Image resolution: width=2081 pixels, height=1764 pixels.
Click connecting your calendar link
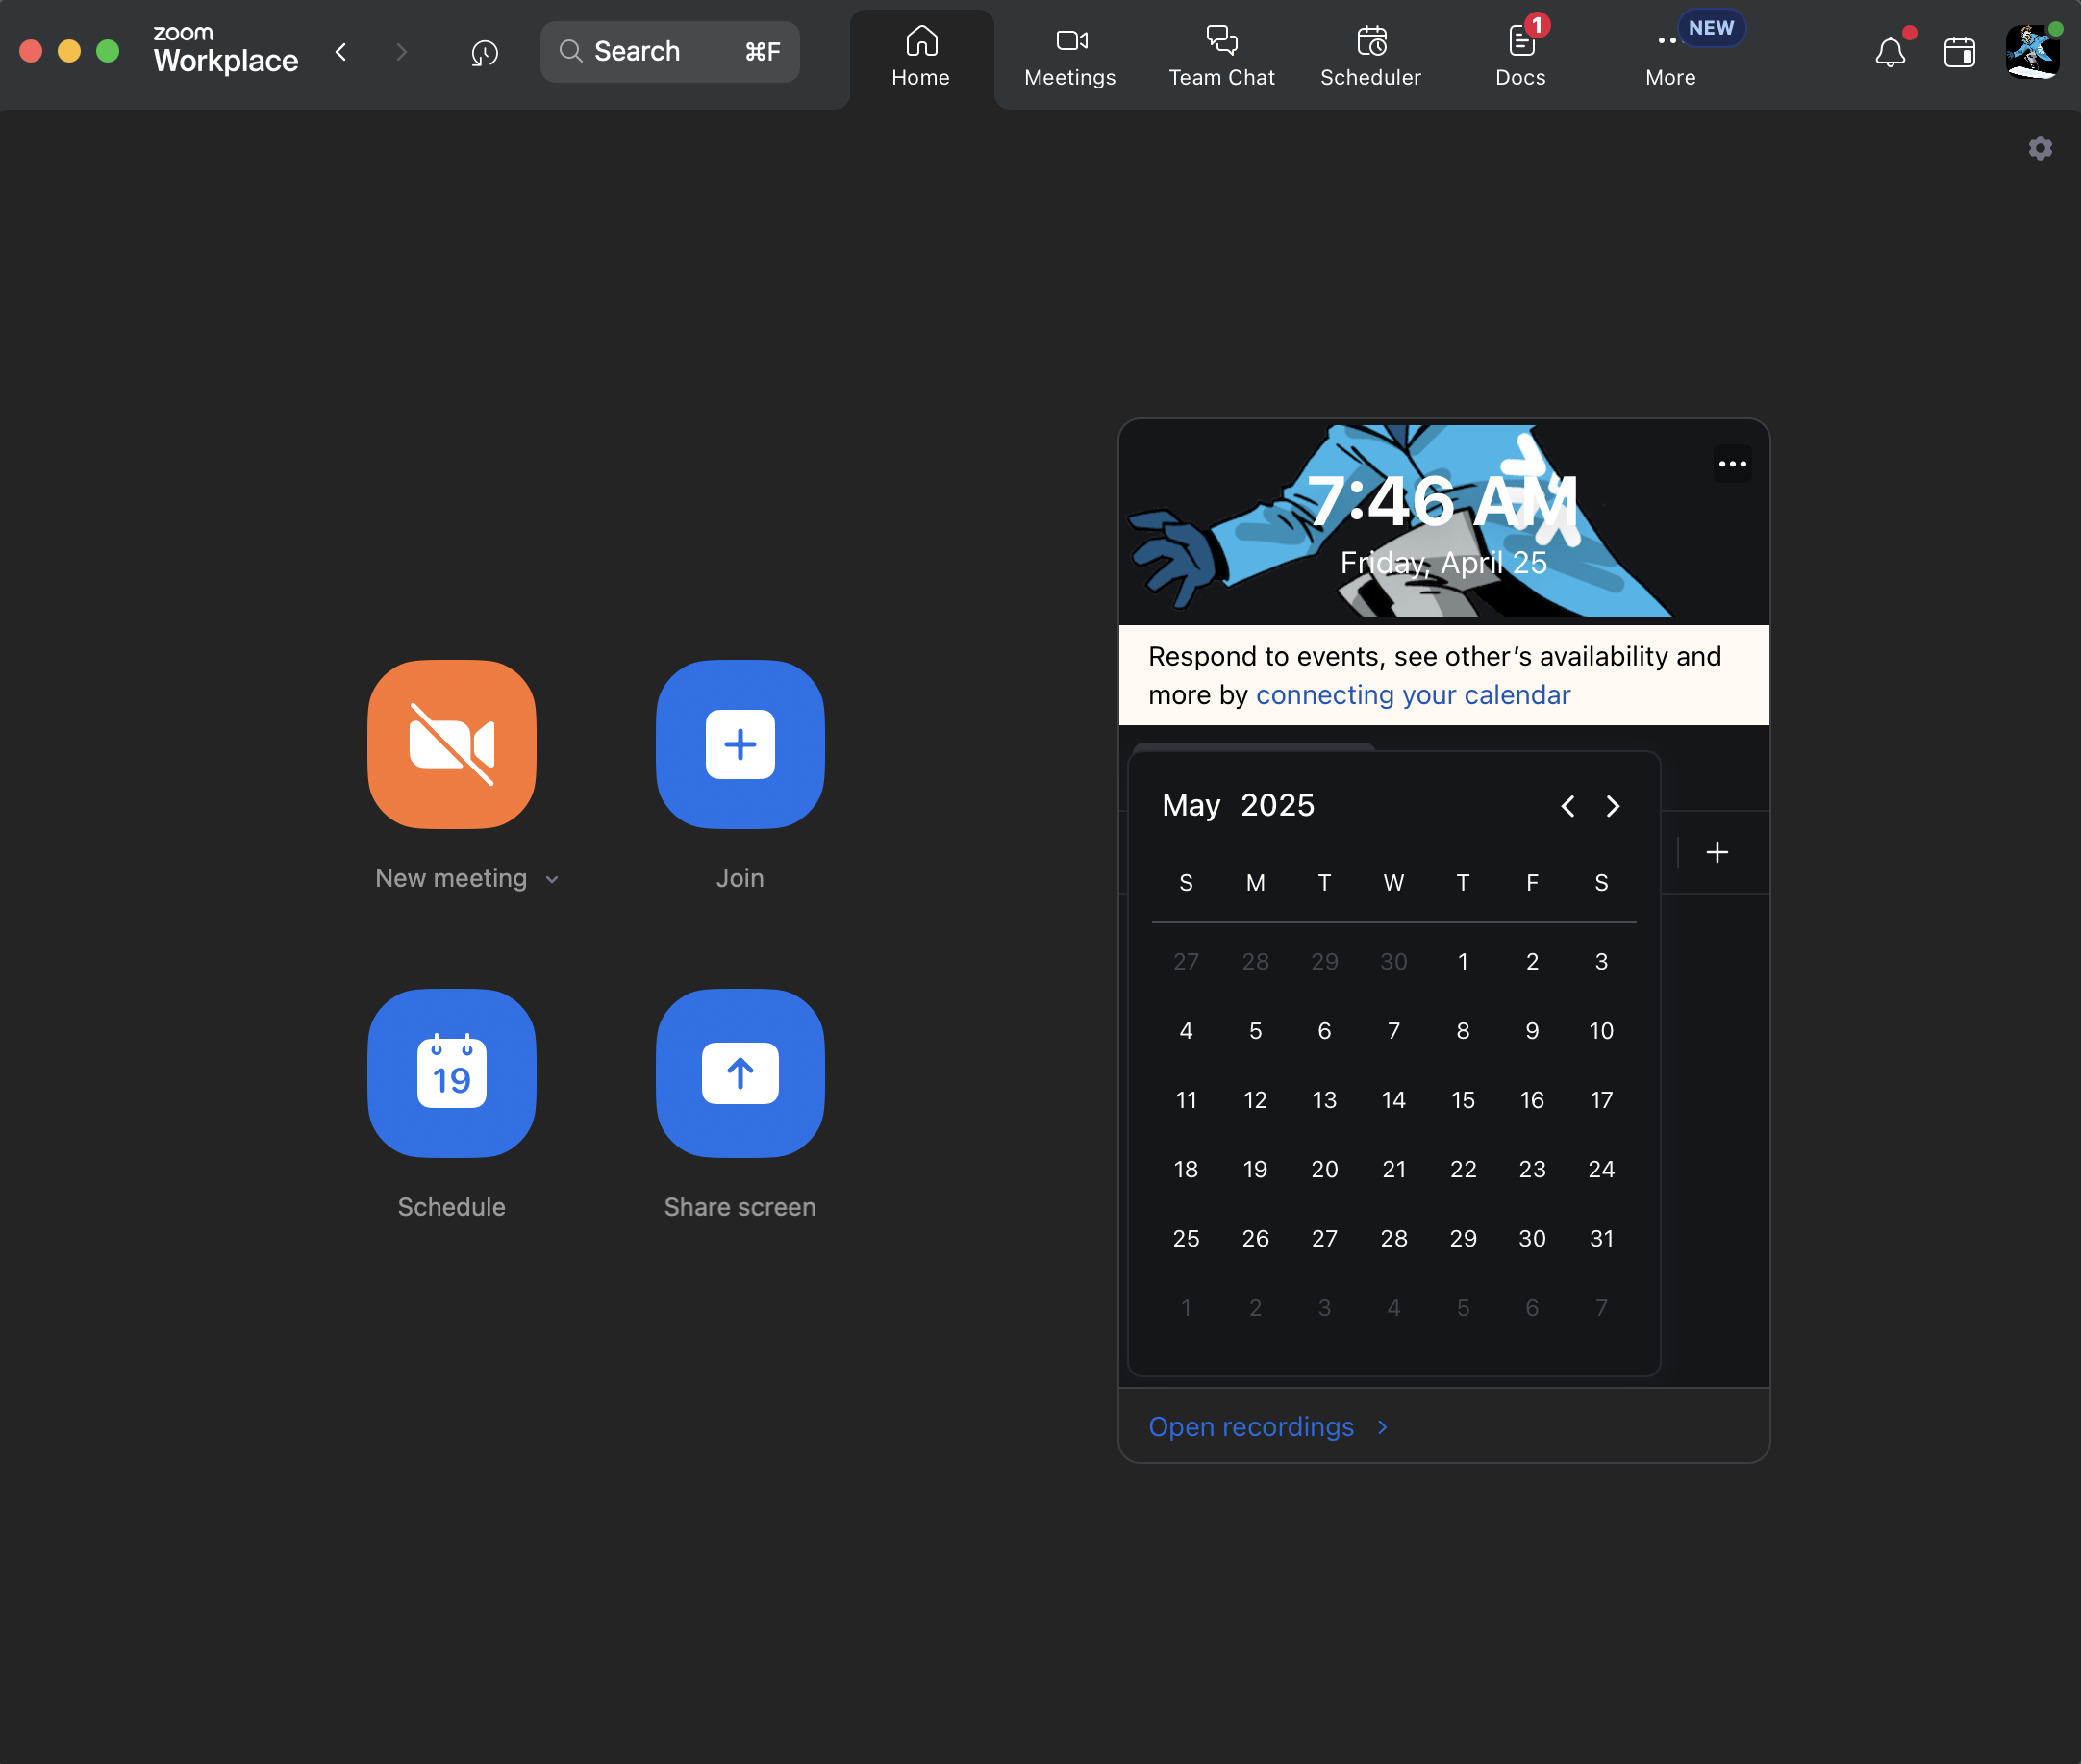tap(1412, 694)
